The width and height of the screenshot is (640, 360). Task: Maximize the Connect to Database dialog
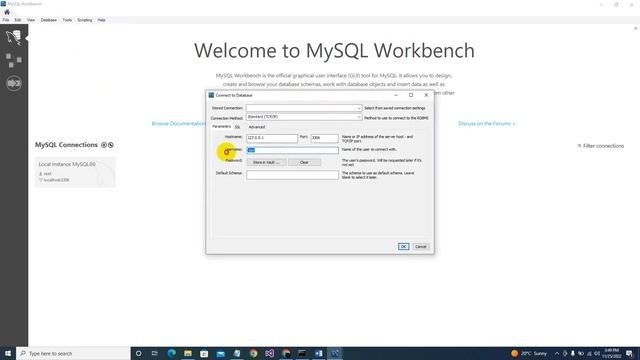point(411,95)
